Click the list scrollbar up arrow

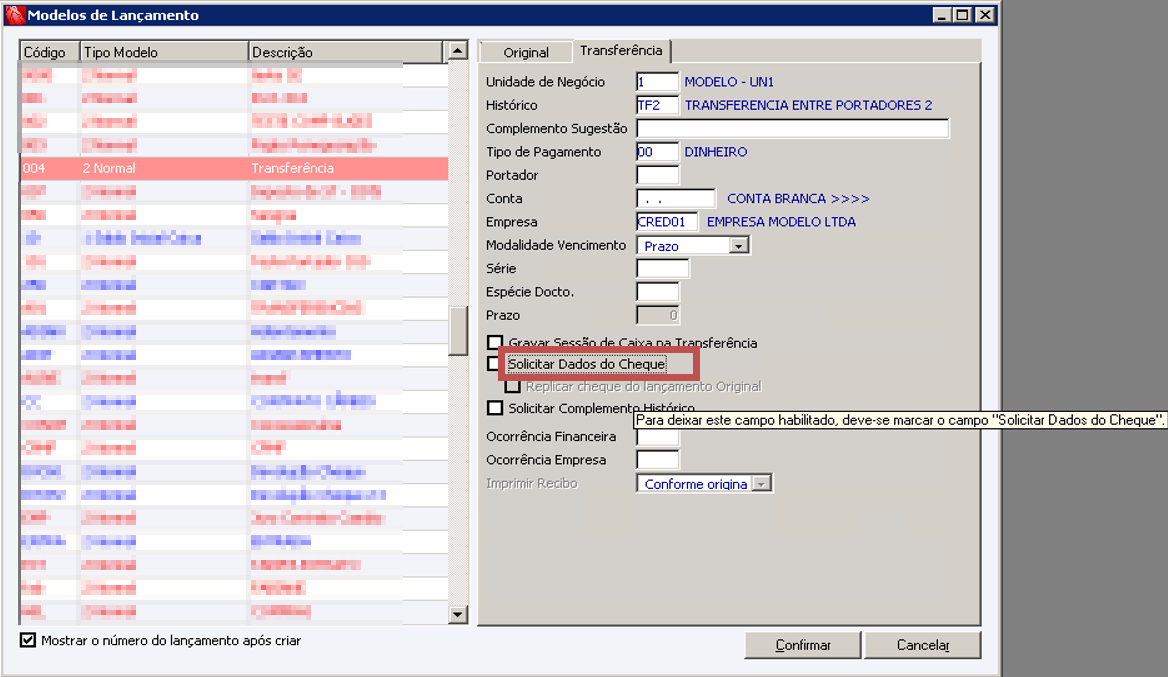coord(457,51)
